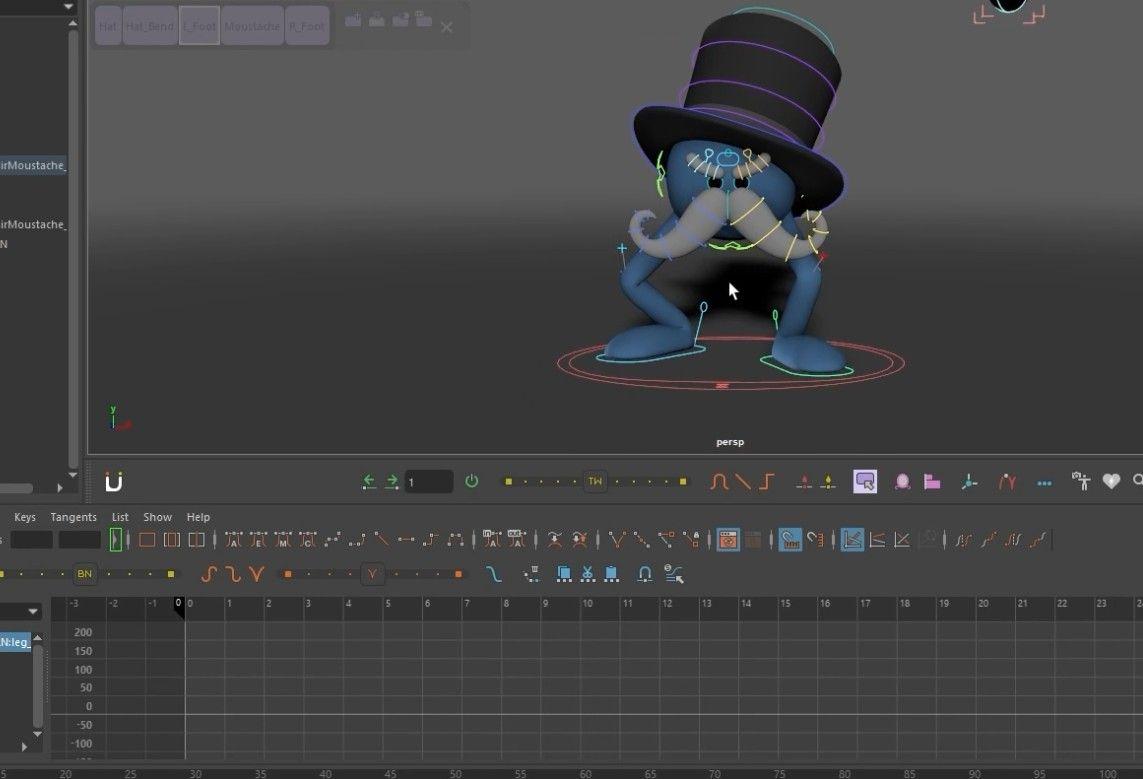Click the outliner scroll-down arrow
Viewport: 1143px width, 779px height.
coord(73,474)
